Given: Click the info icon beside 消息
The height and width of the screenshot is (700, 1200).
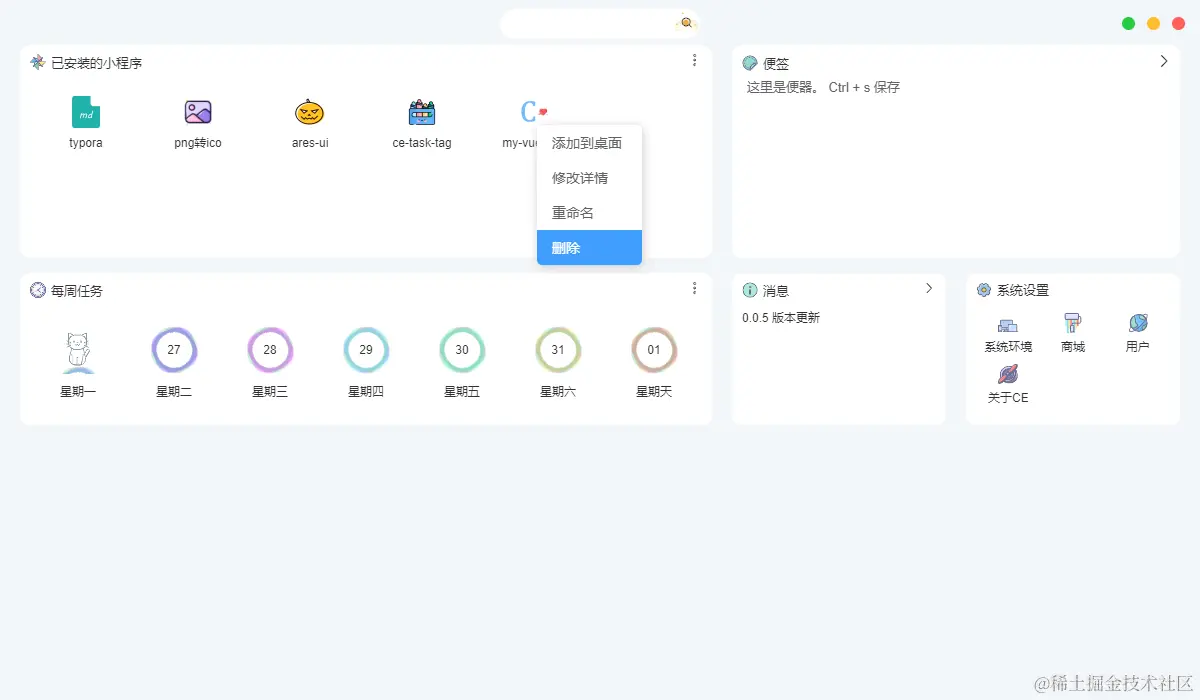Looking at the screenshot, I should click(x=750, y=290).
